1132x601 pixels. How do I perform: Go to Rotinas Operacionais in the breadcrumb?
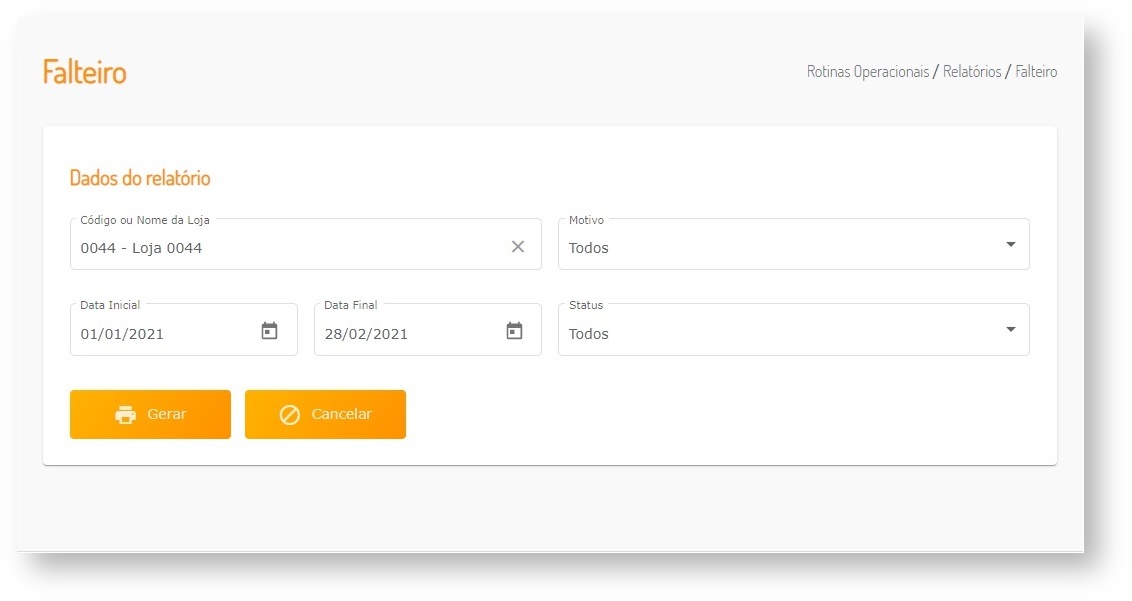click(868, 72)
